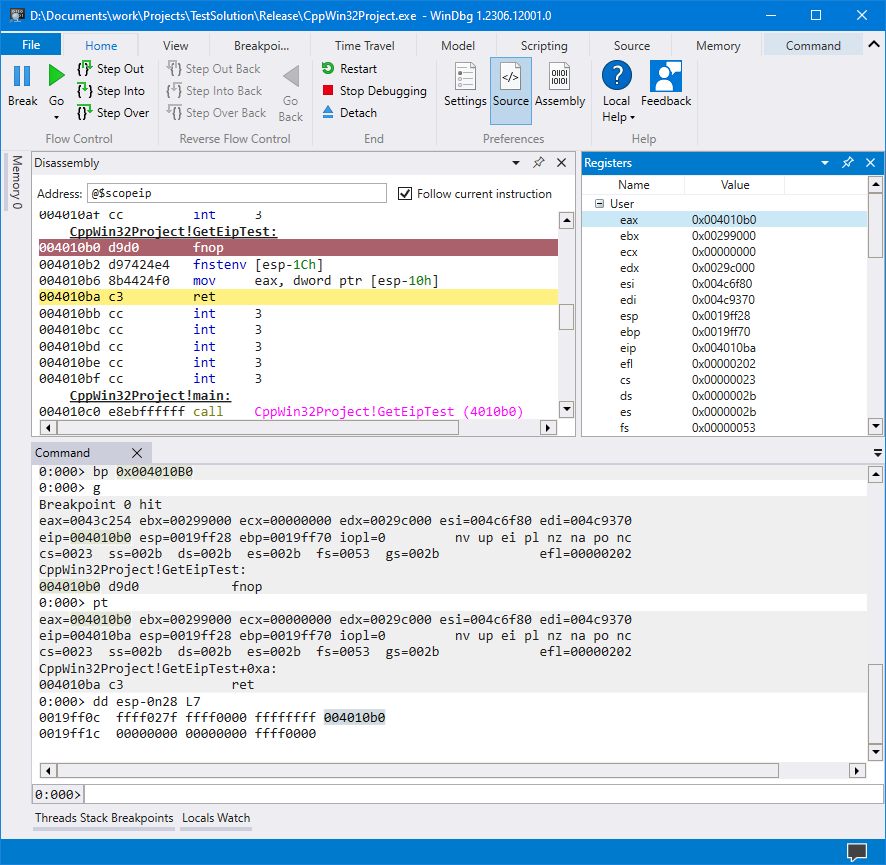This screenshot has width=886, height=865.
Task: Switch to the Time Travel ribbon tab
Action: [x=366, y=45]
